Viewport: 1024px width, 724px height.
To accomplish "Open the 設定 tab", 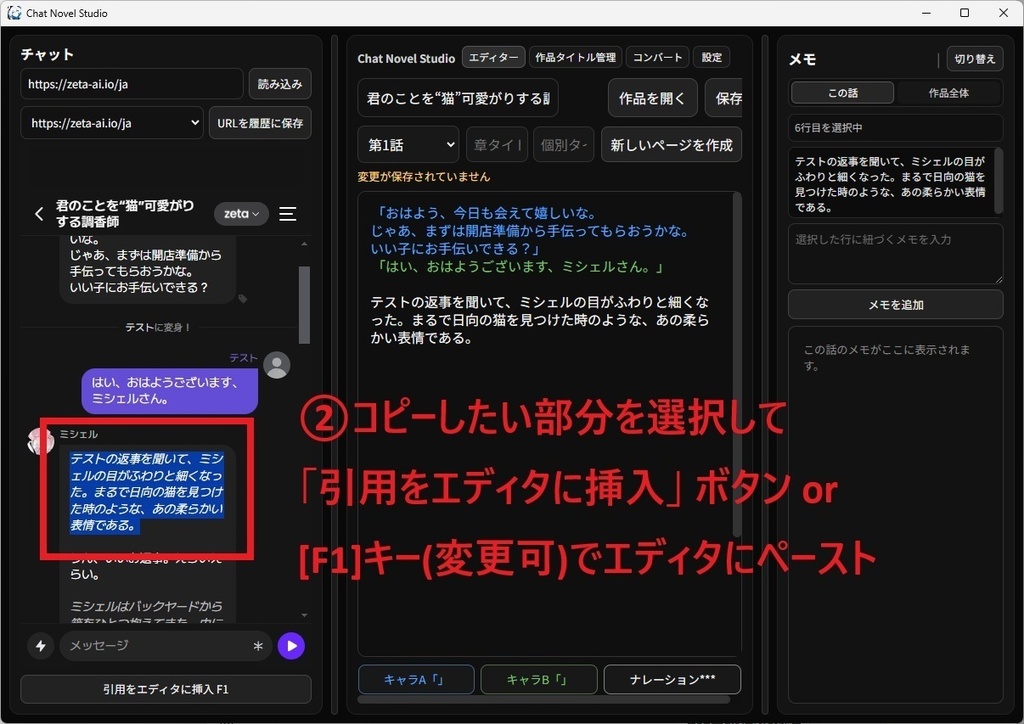I will tap(711, 57).
